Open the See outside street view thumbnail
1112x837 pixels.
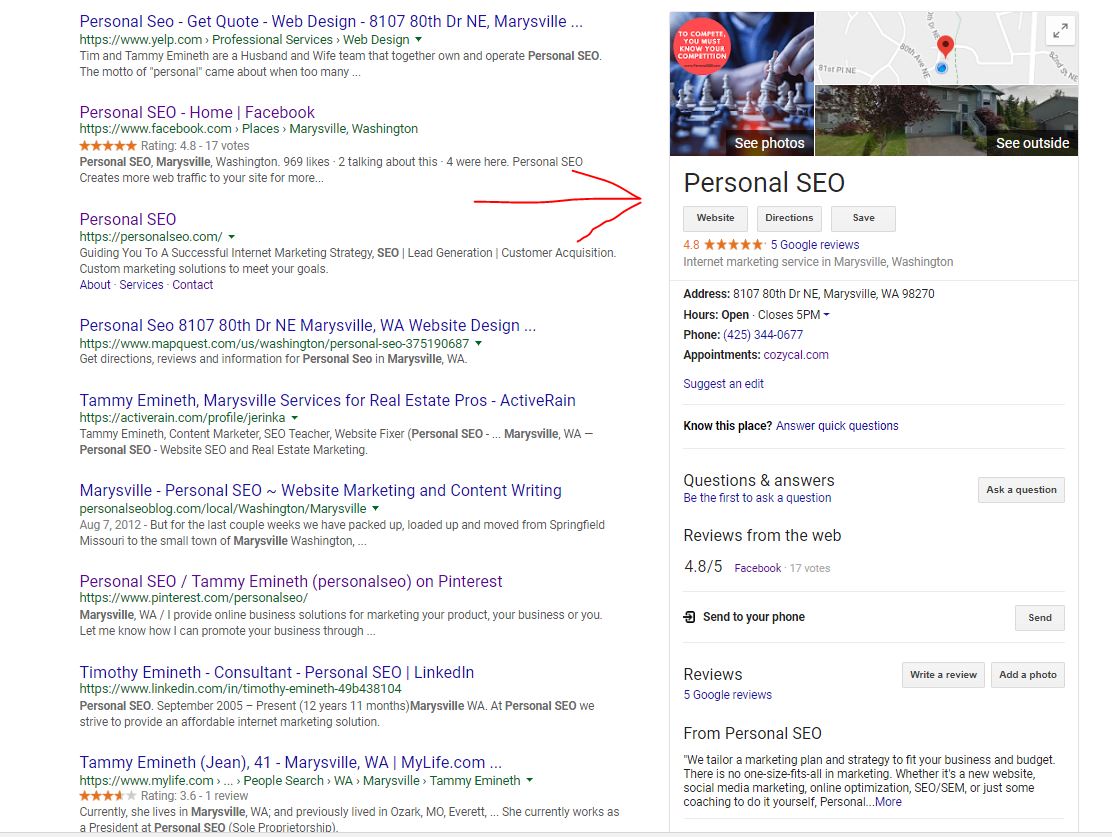pos(947,121)
